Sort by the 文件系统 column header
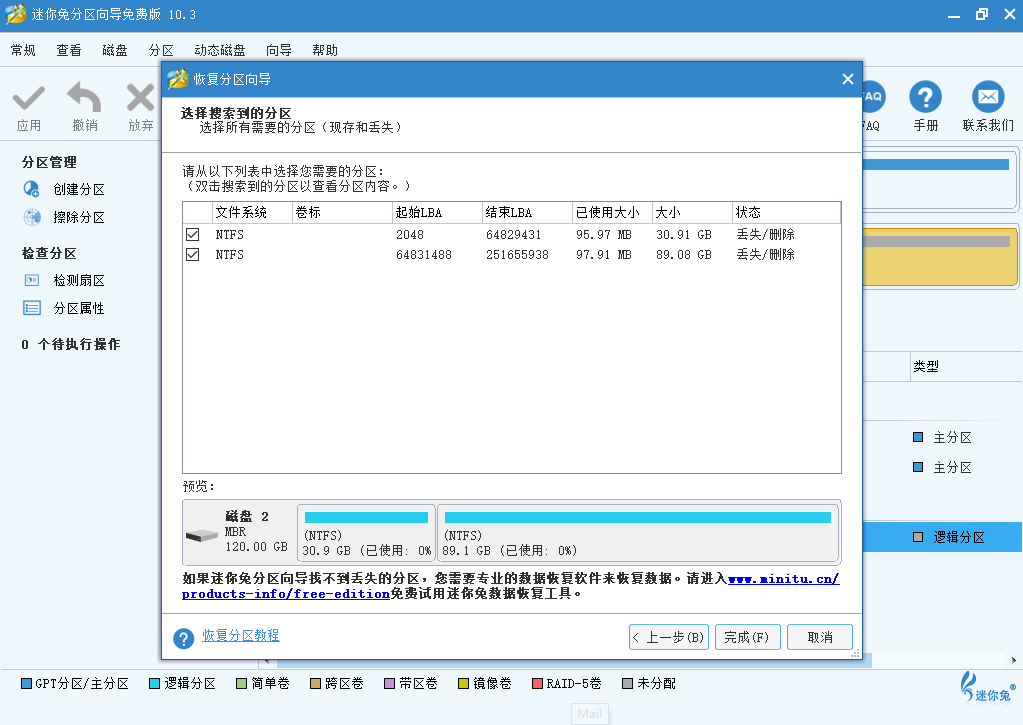Image resolution: width=1023 pixels, height=725 pixels. tap(253, 212)
